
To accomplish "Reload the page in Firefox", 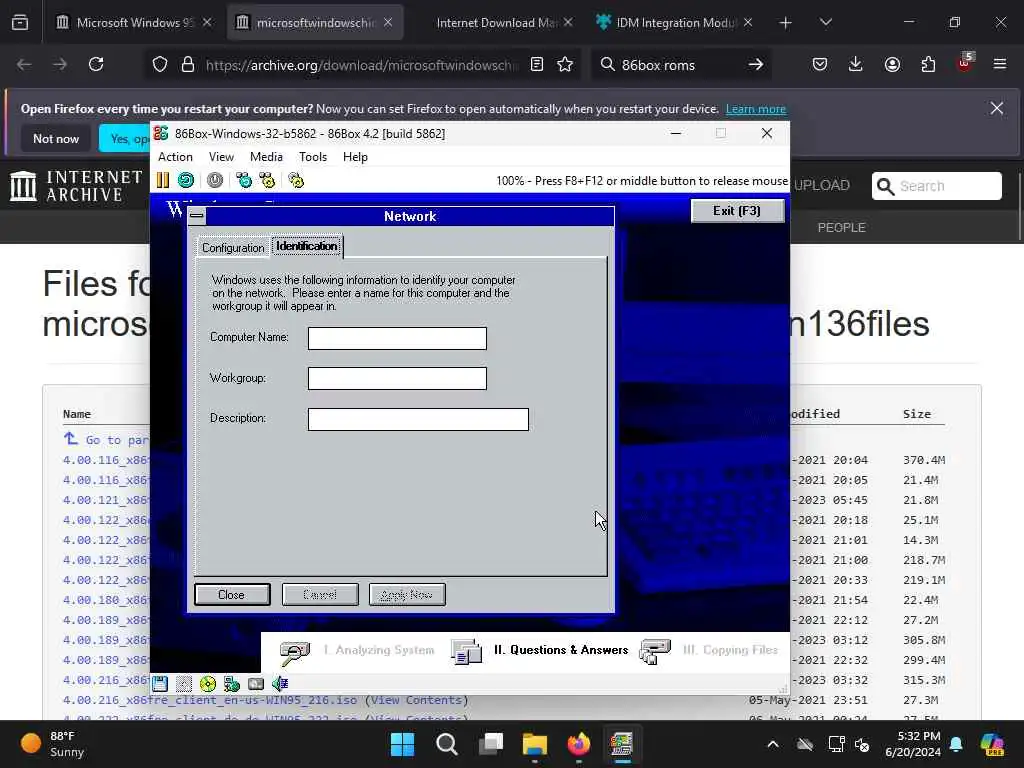I will 96,65.
